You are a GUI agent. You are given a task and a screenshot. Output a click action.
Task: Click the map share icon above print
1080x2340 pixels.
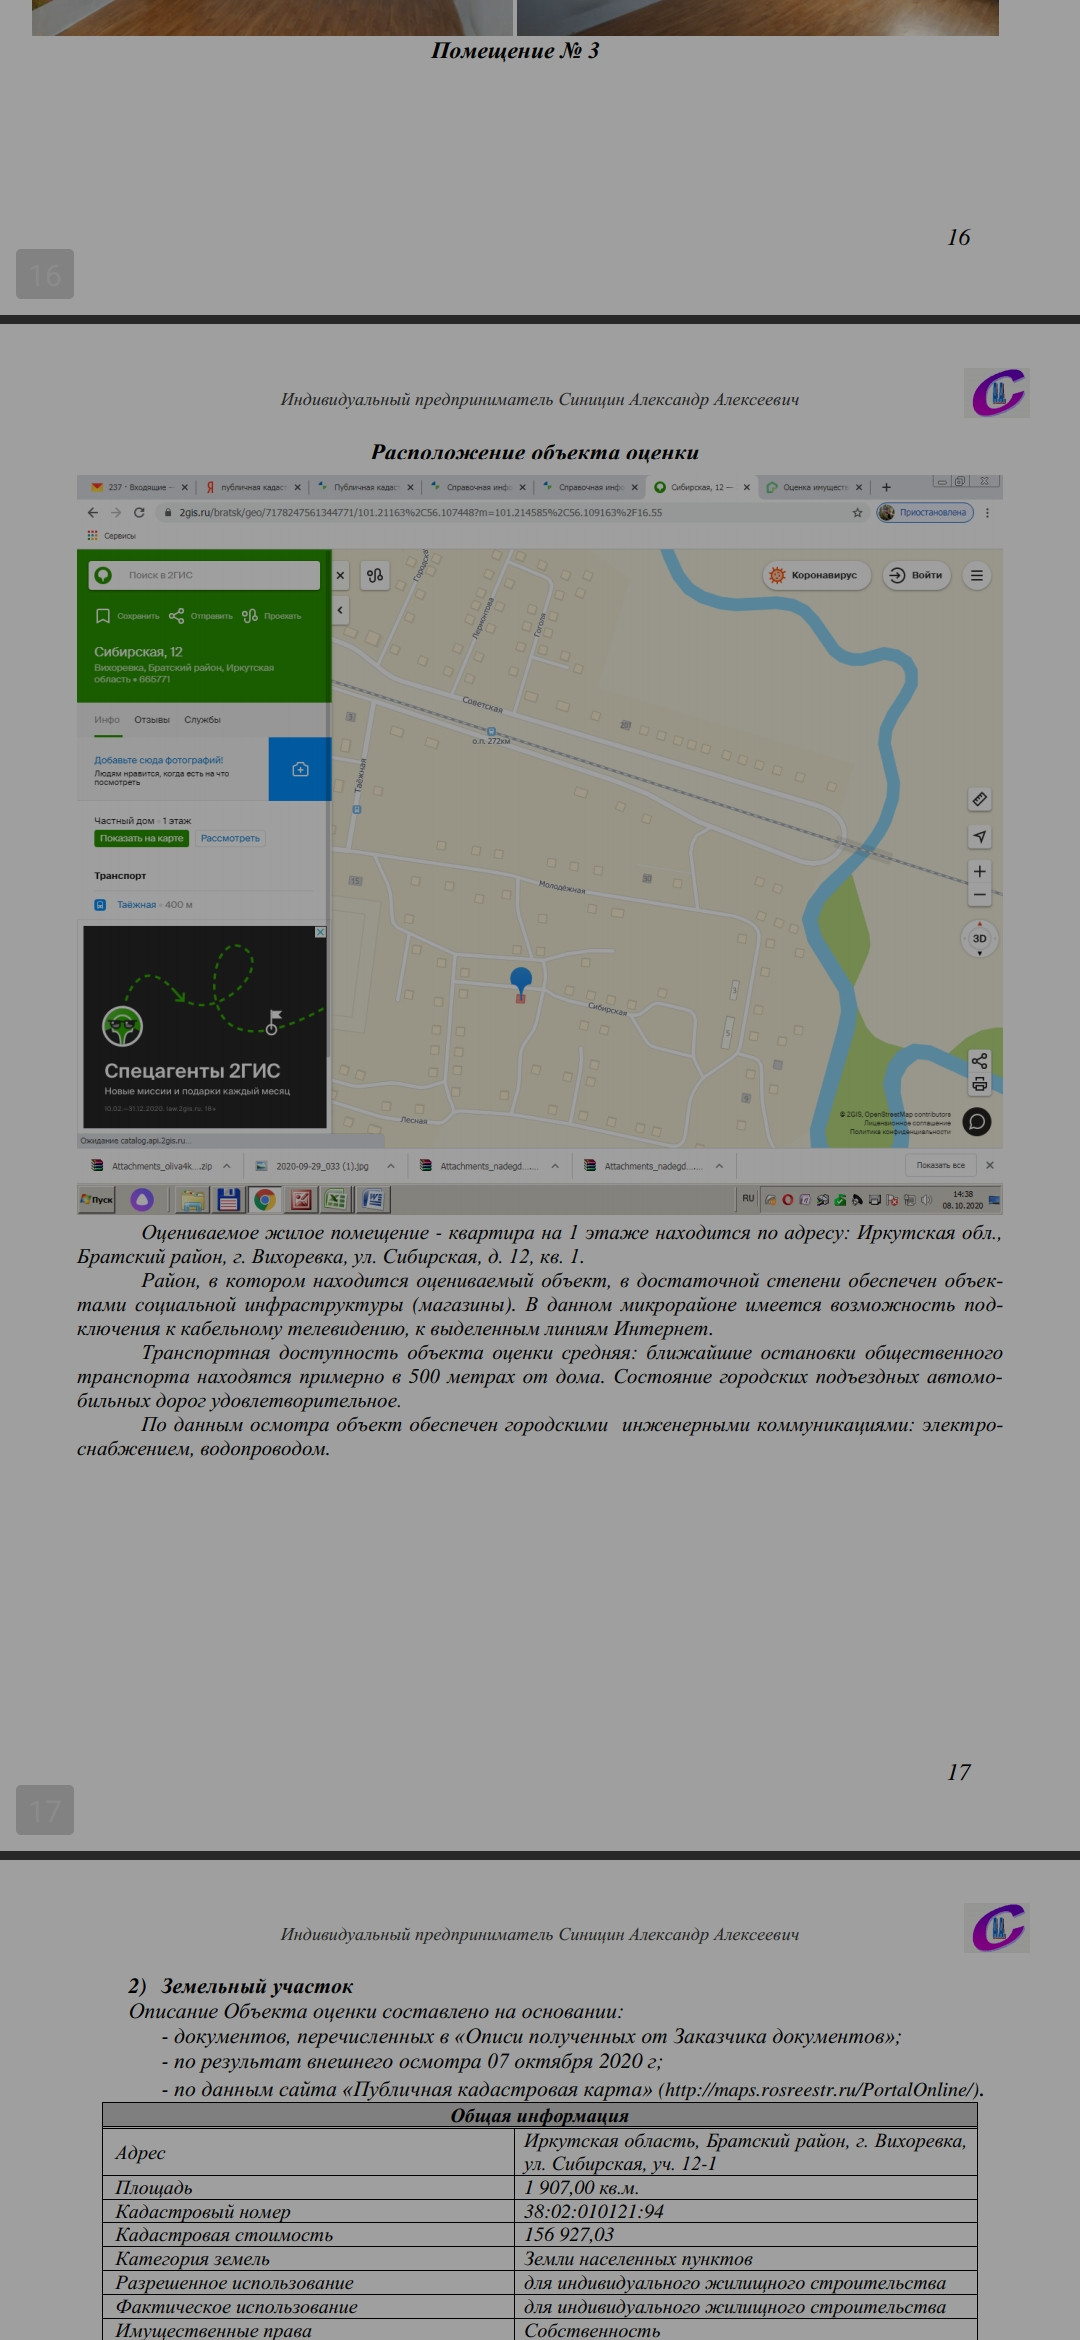tap(980, 1061)
